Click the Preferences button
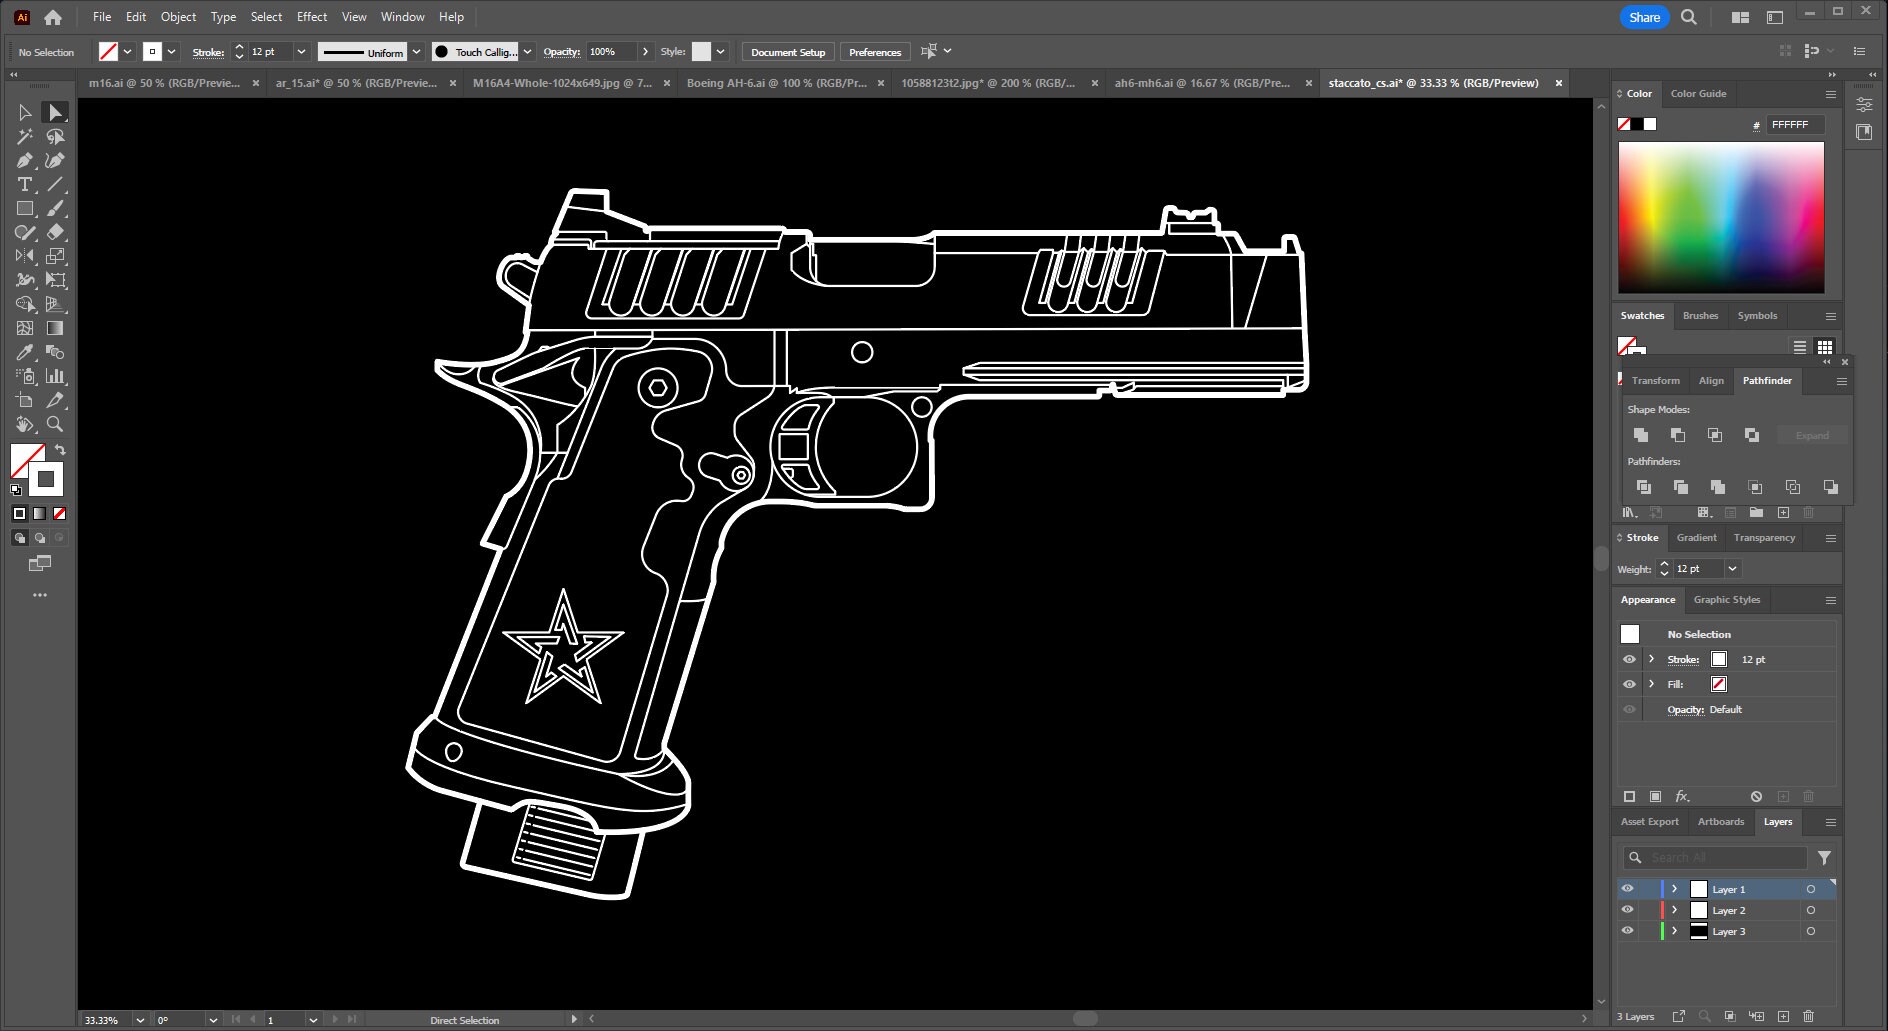Screen dimensions: 1888x1031 click(x=874, y=51)
